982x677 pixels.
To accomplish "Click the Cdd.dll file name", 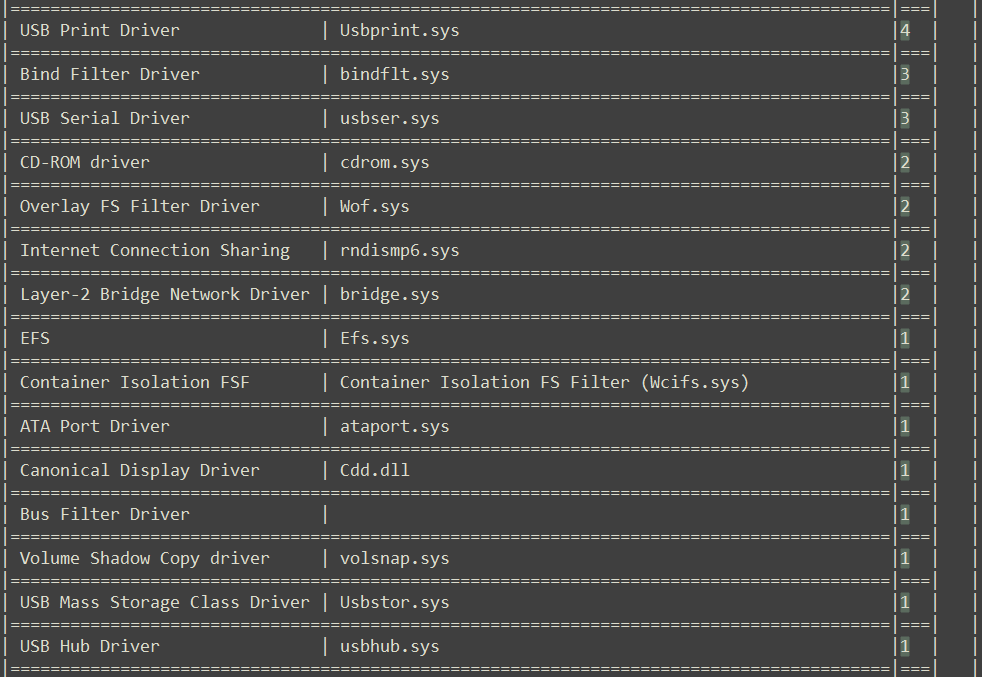I will pos(374,470).
